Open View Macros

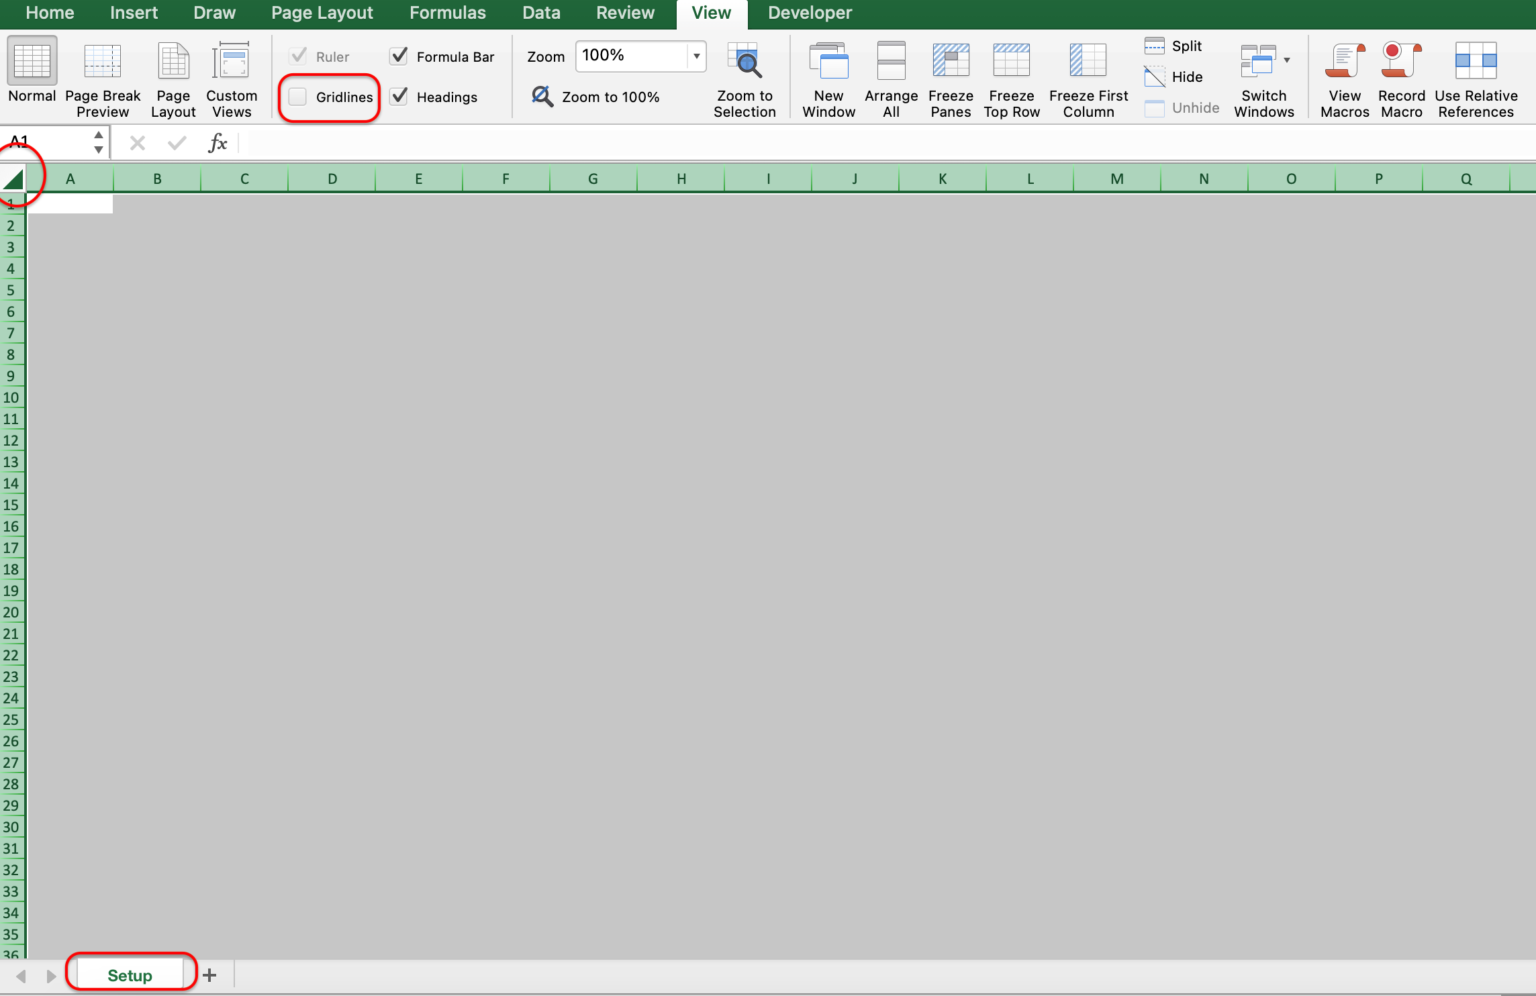(x=1343, y=75)
